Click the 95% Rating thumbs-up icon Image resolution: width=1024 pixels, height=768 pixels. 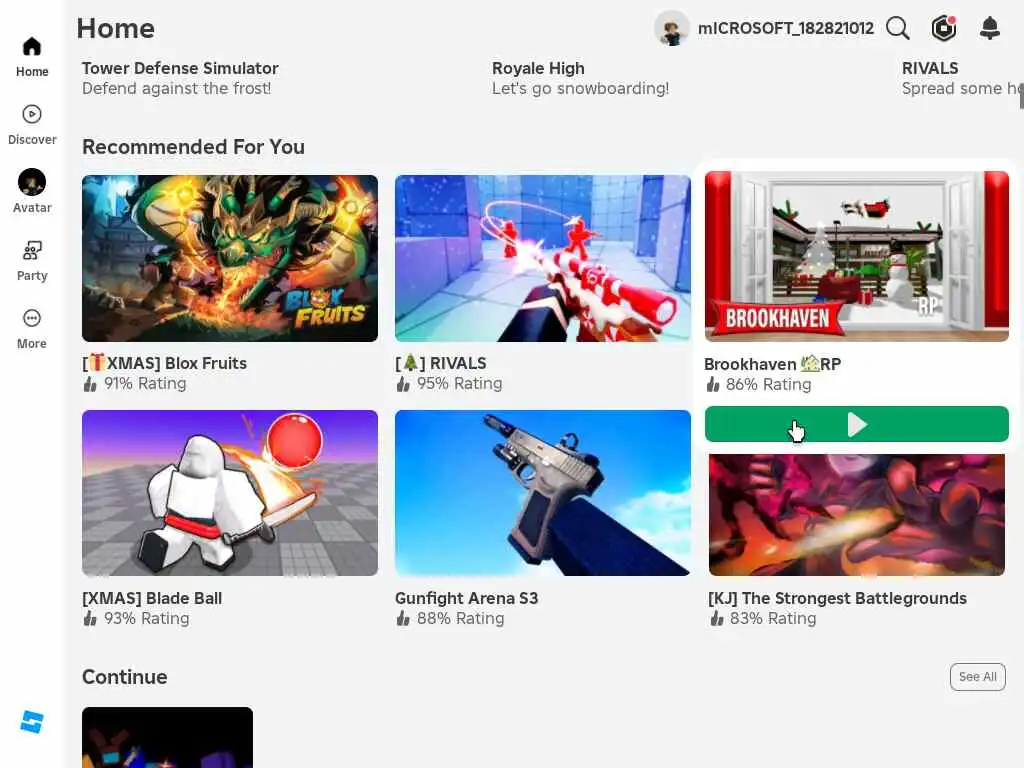(x=403, y=384)
